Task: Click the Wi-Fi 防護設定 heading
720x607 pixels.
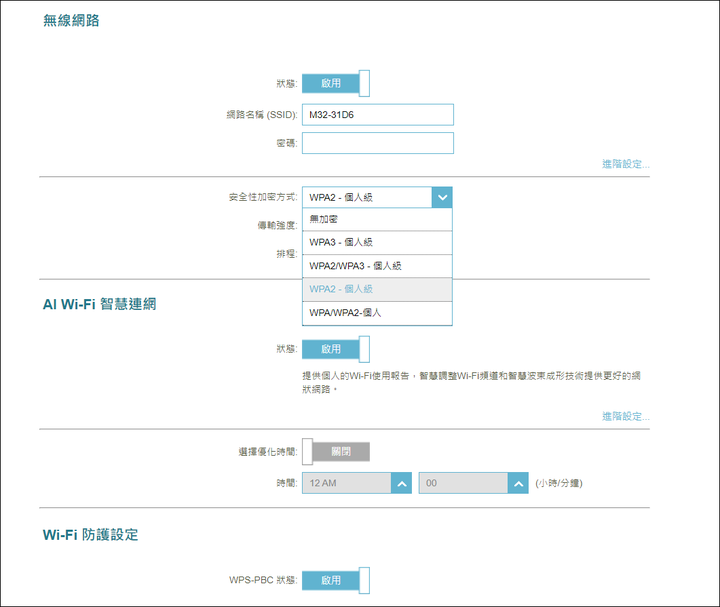Action: 90,534
